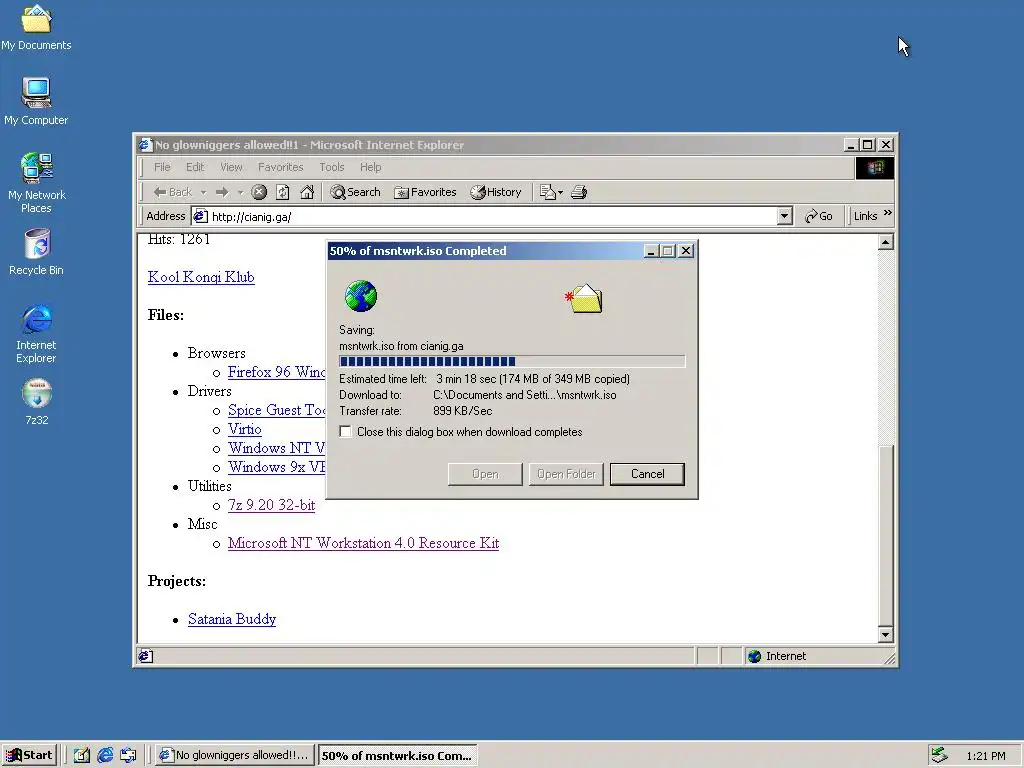Image resolution: width=1024 pixels, height=768 pixels.
Task: Click the vertical scrollbar thumb in IE
Action: click(x=886, y=535)
